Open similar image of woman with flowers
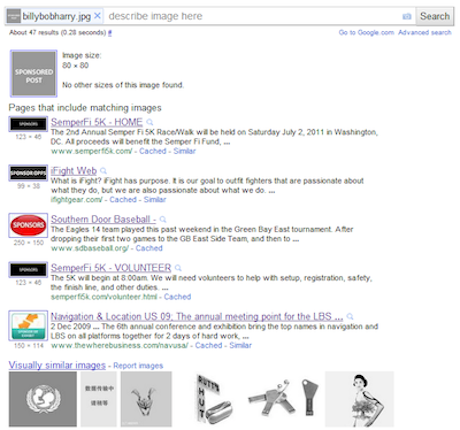The image size is (460, 430). [x=359, y=399]
